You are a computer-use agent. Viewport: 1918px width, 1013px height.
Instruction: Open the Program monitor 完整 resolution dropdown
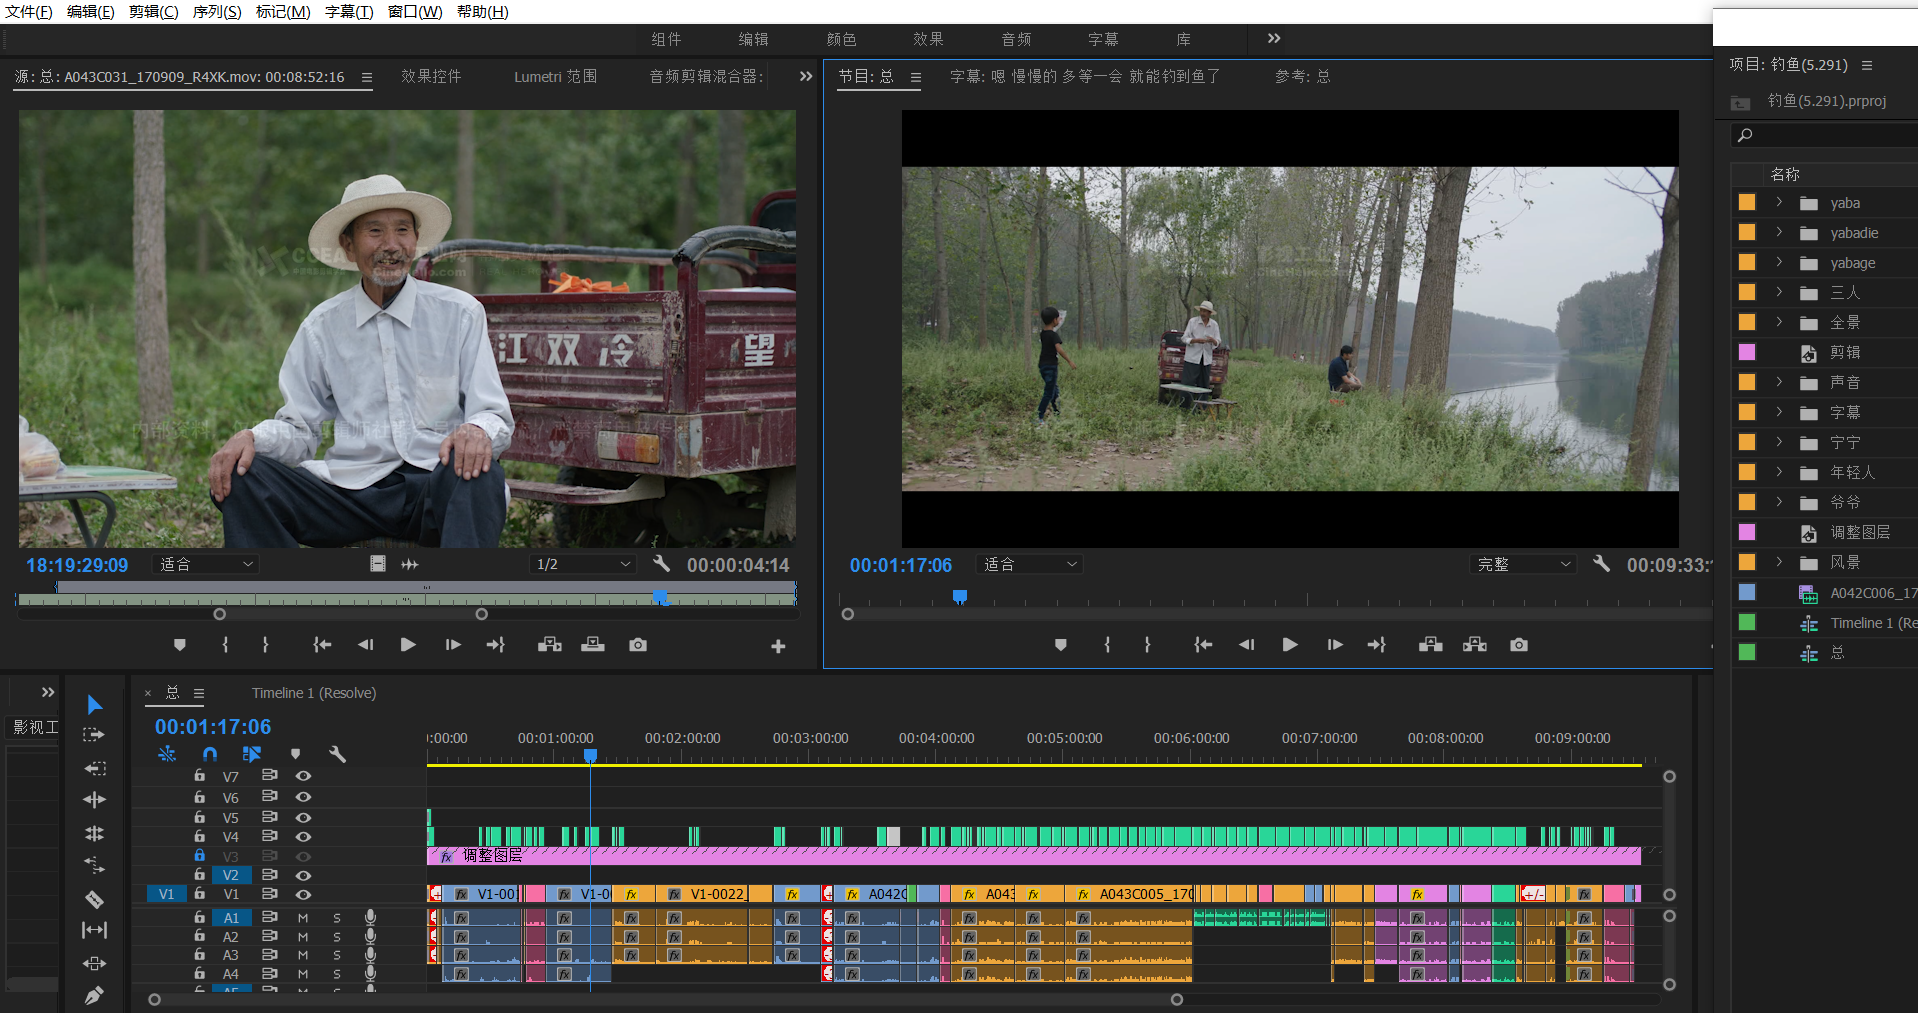[x=1523, y=564]
